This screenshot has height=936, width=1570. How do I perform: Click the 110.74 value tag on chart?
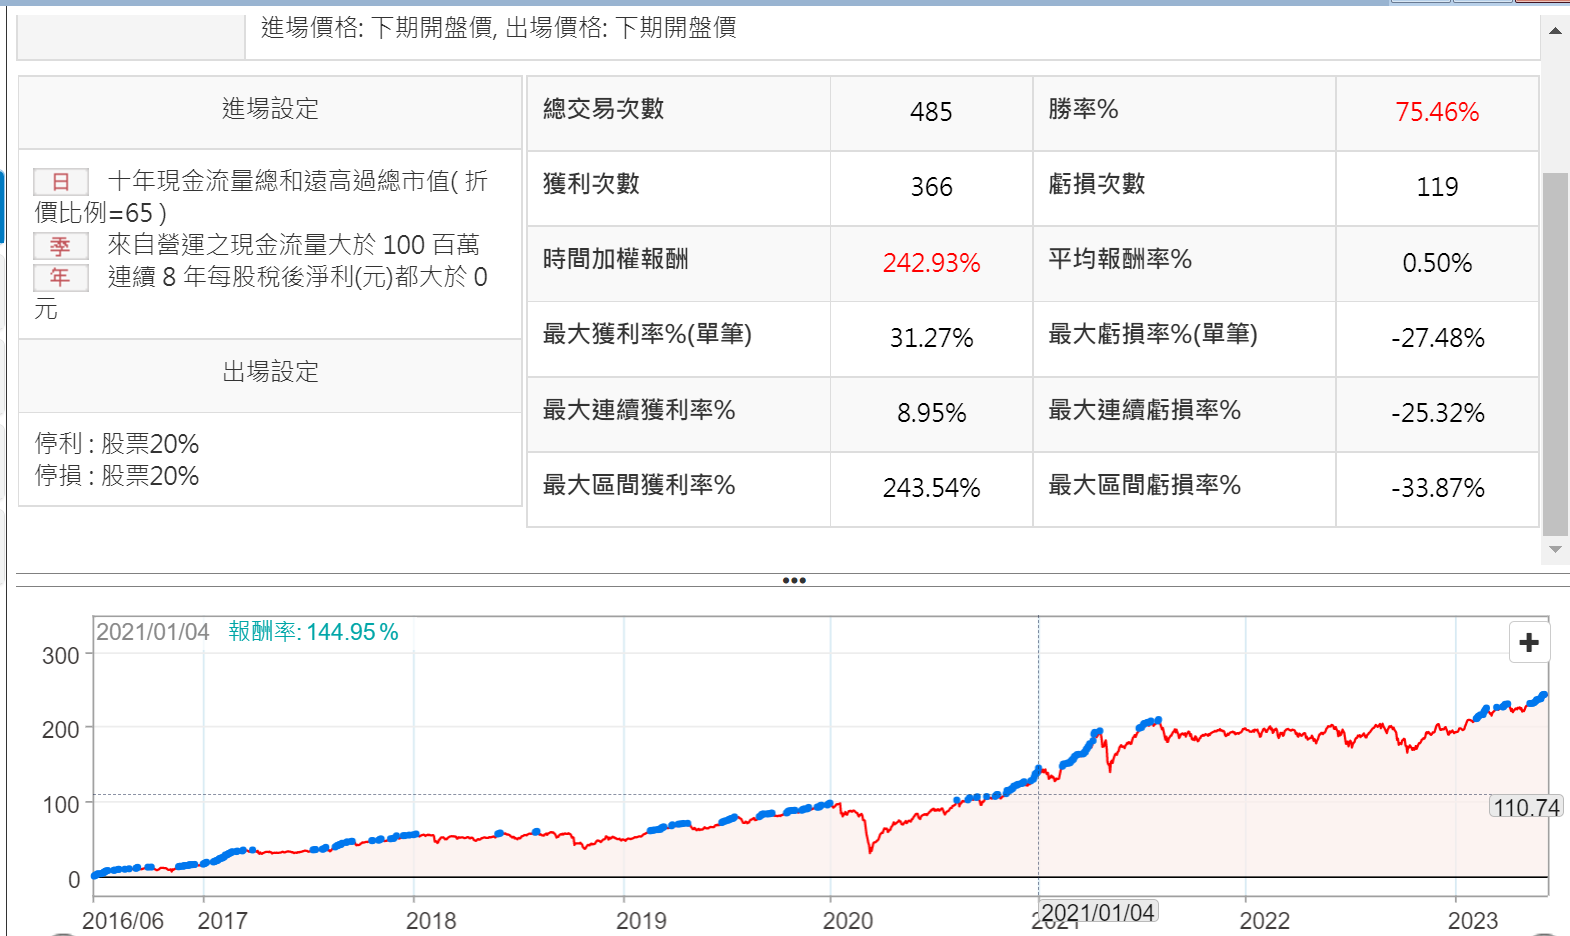(x=1526, y=807)
